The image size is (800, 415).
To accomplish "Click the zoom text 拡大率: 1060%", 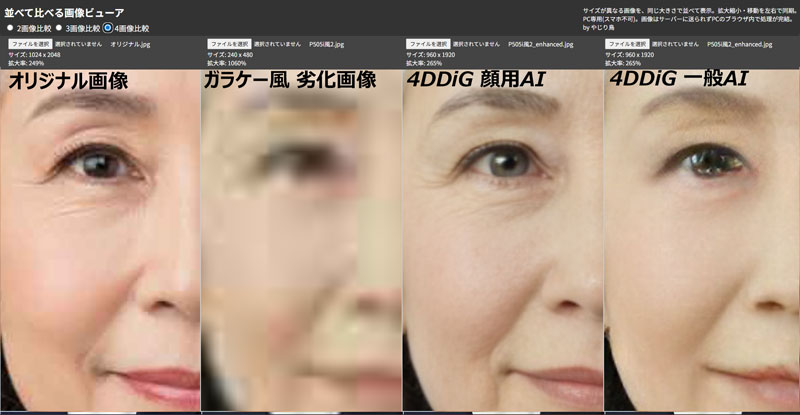I will coord(227,63).
